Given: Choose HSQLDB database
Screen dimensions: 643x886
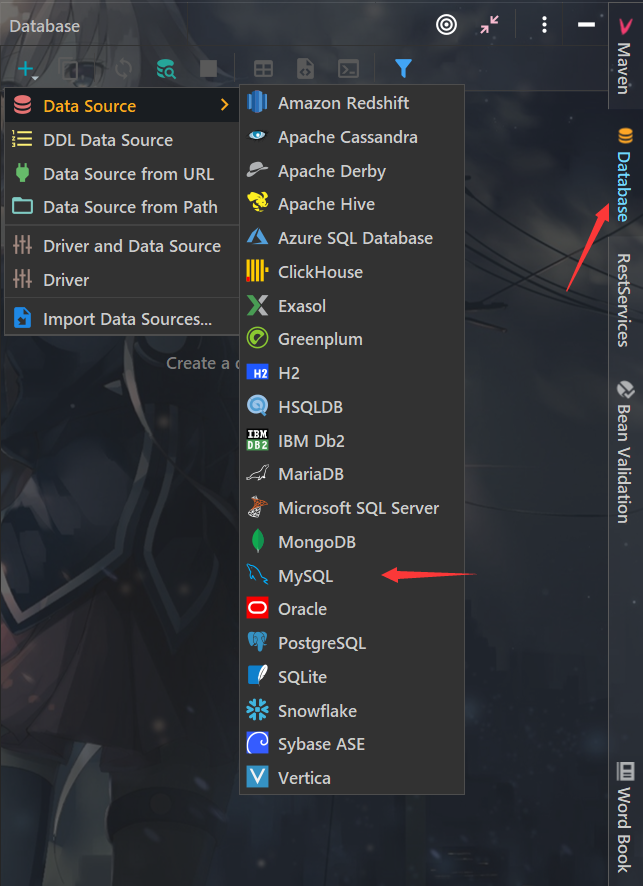Looking at the screenshot, I should tap(352, 407).
